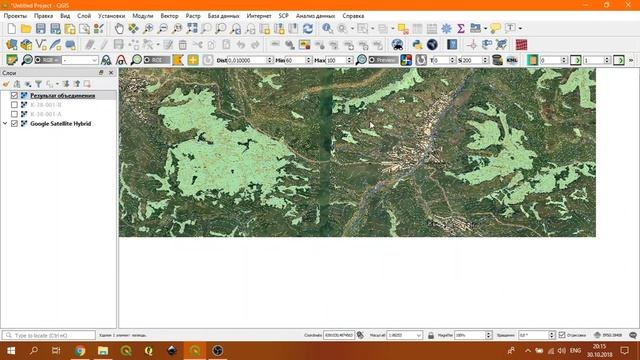Click the Type to locate search field
Viewport: 640px width, 360px height.
click(49, 335)
